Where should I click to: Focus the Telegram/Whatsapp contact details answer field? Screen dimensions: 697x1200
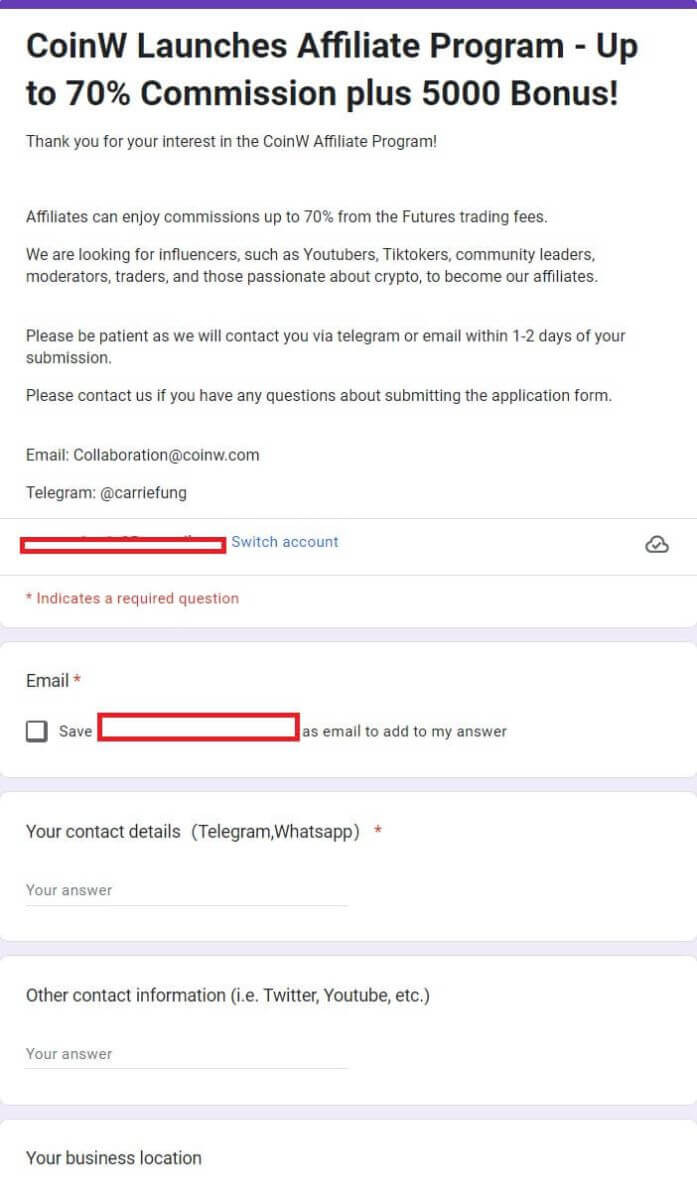coord(187,890)
